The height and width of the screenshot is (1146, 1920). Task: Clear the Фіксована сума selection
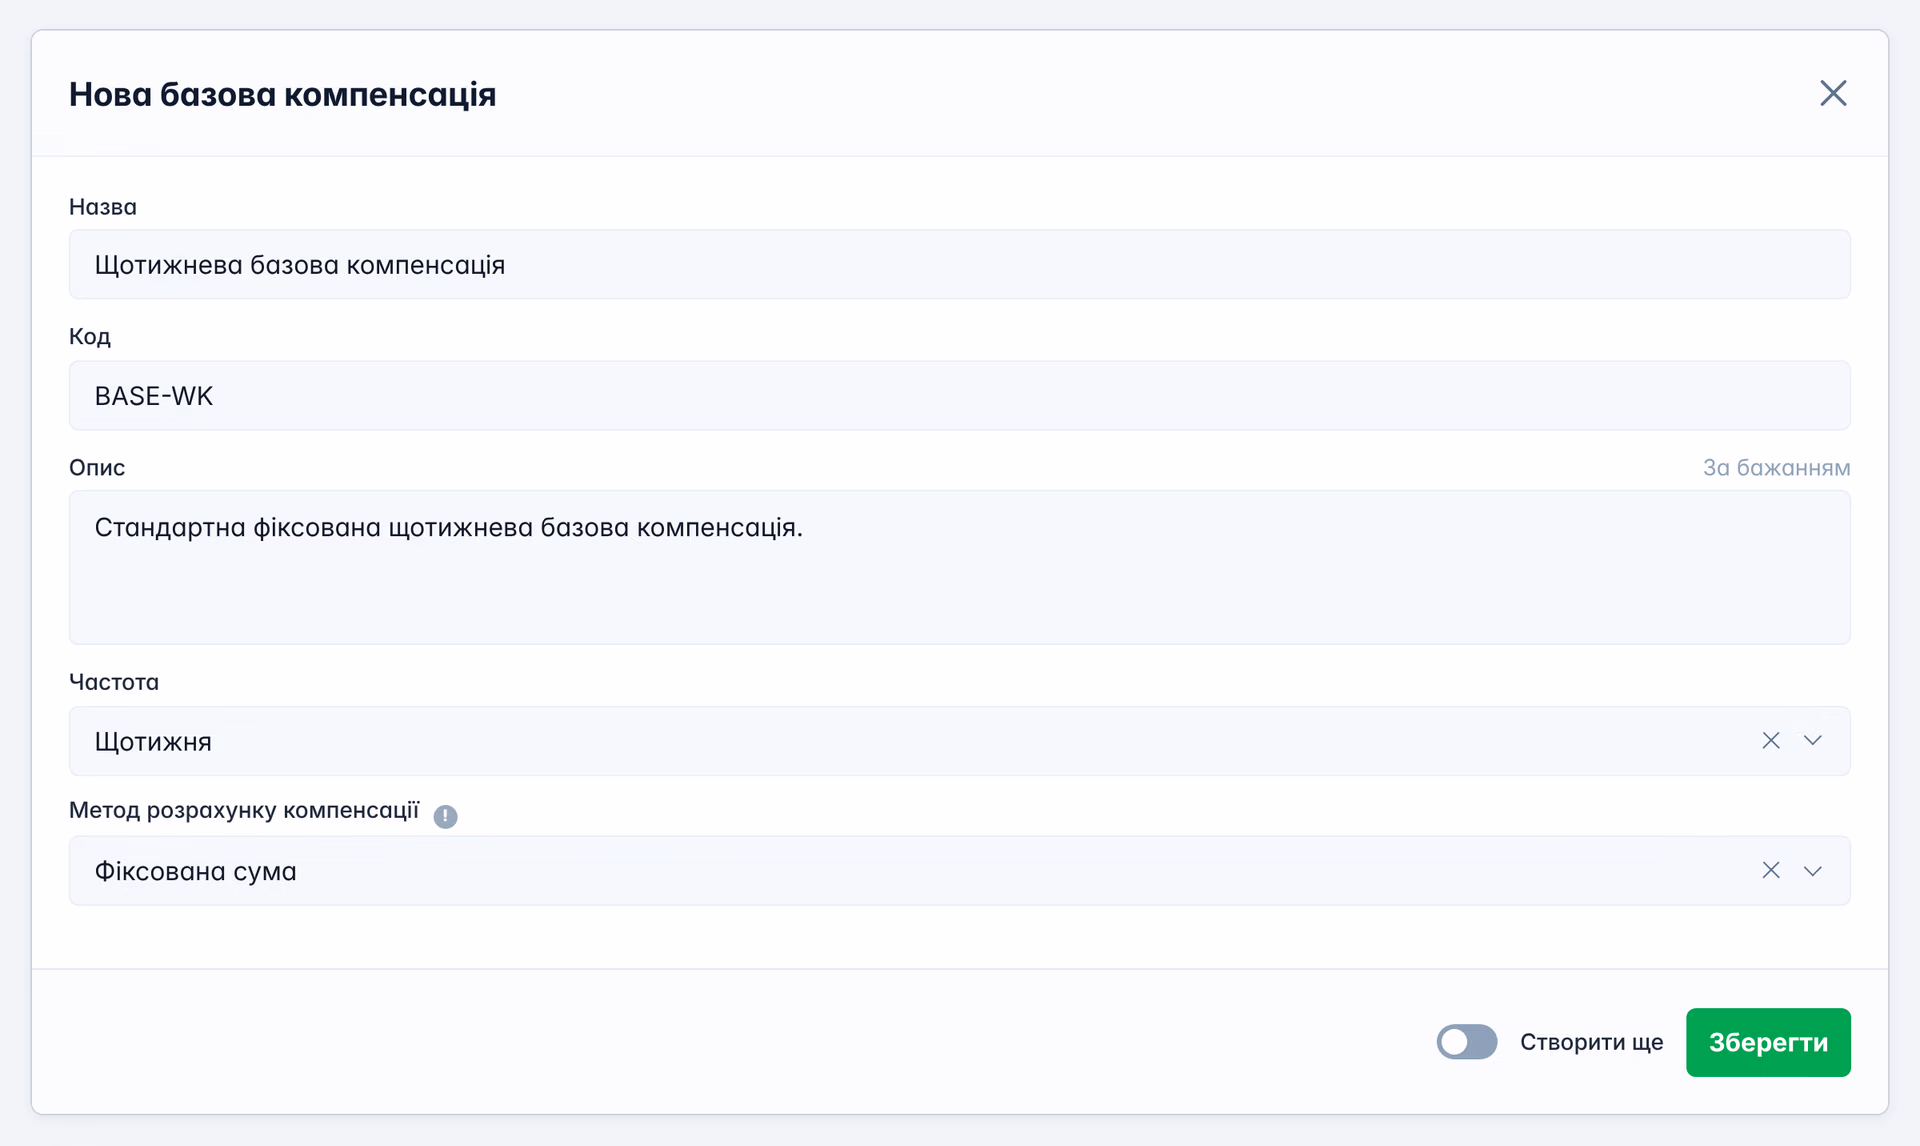click(1770, 870)
